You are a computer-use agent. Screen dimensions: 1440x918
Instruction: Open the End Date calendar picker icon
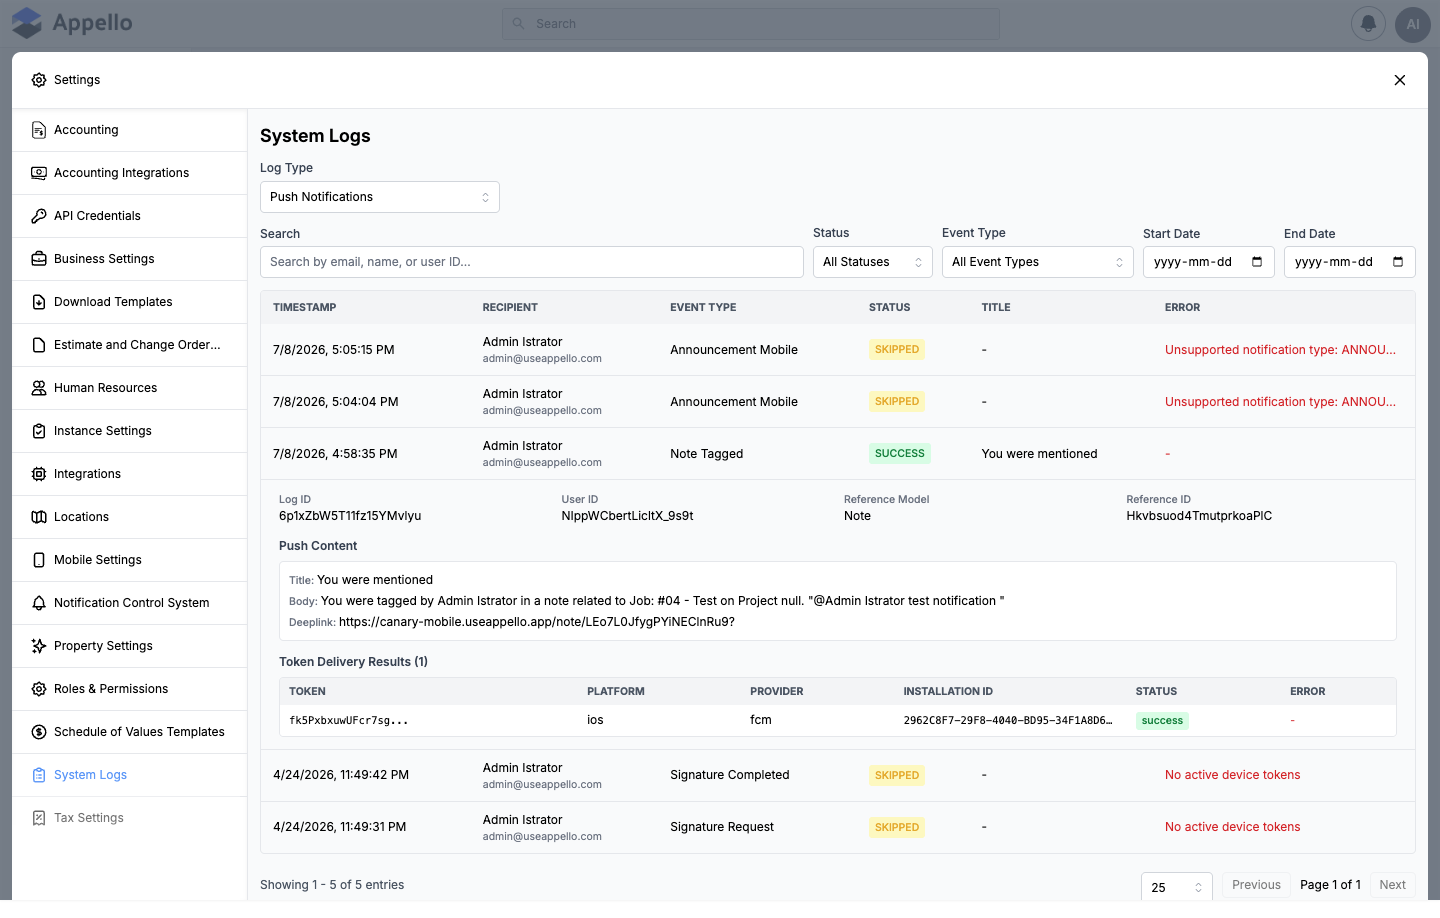(1398, 262)
